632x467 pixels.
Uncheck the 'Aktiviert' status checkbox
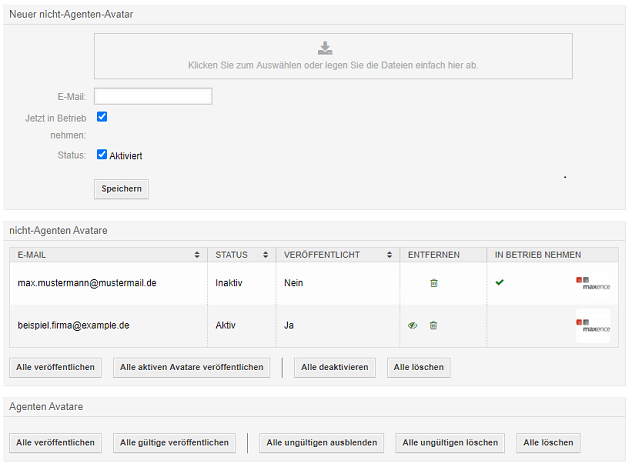click(102, 155)
